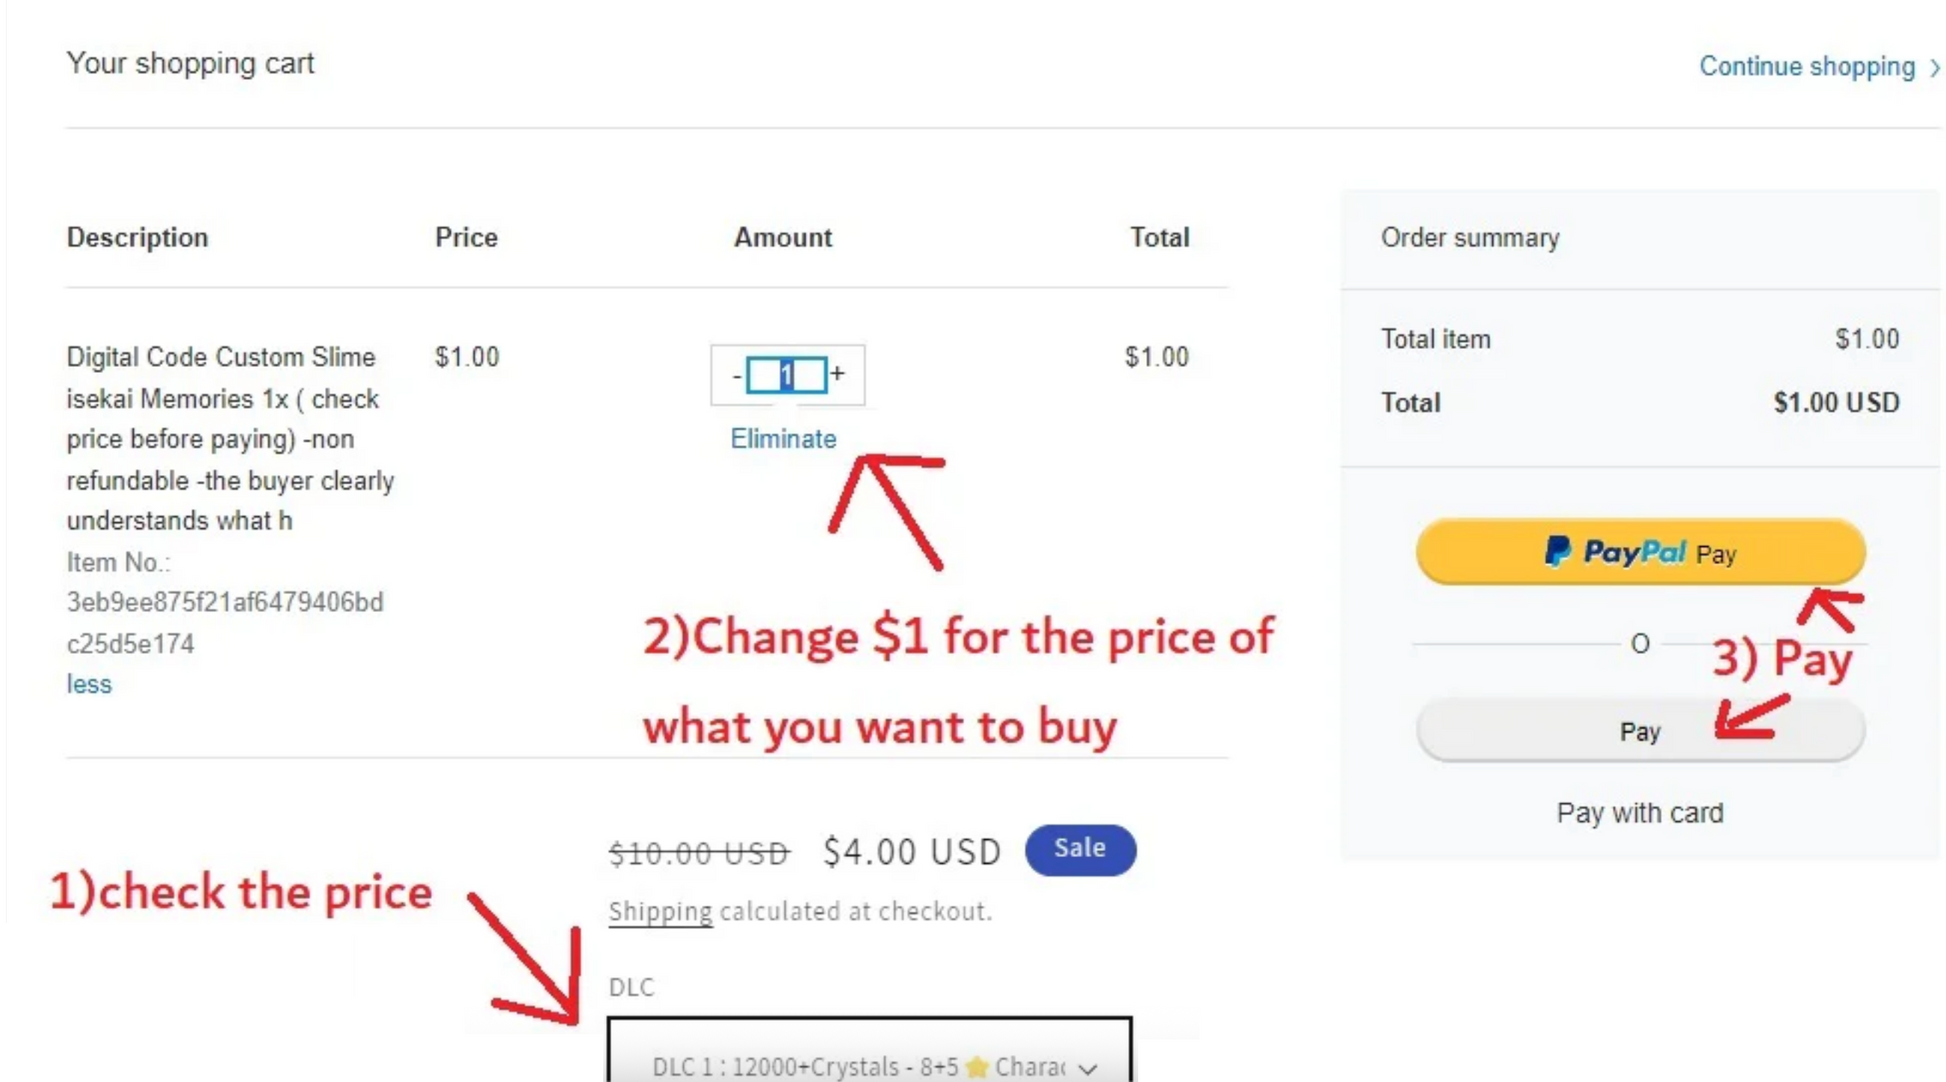Choose Pay with card option
1946x1082 pixels.
pos(1639,813)
